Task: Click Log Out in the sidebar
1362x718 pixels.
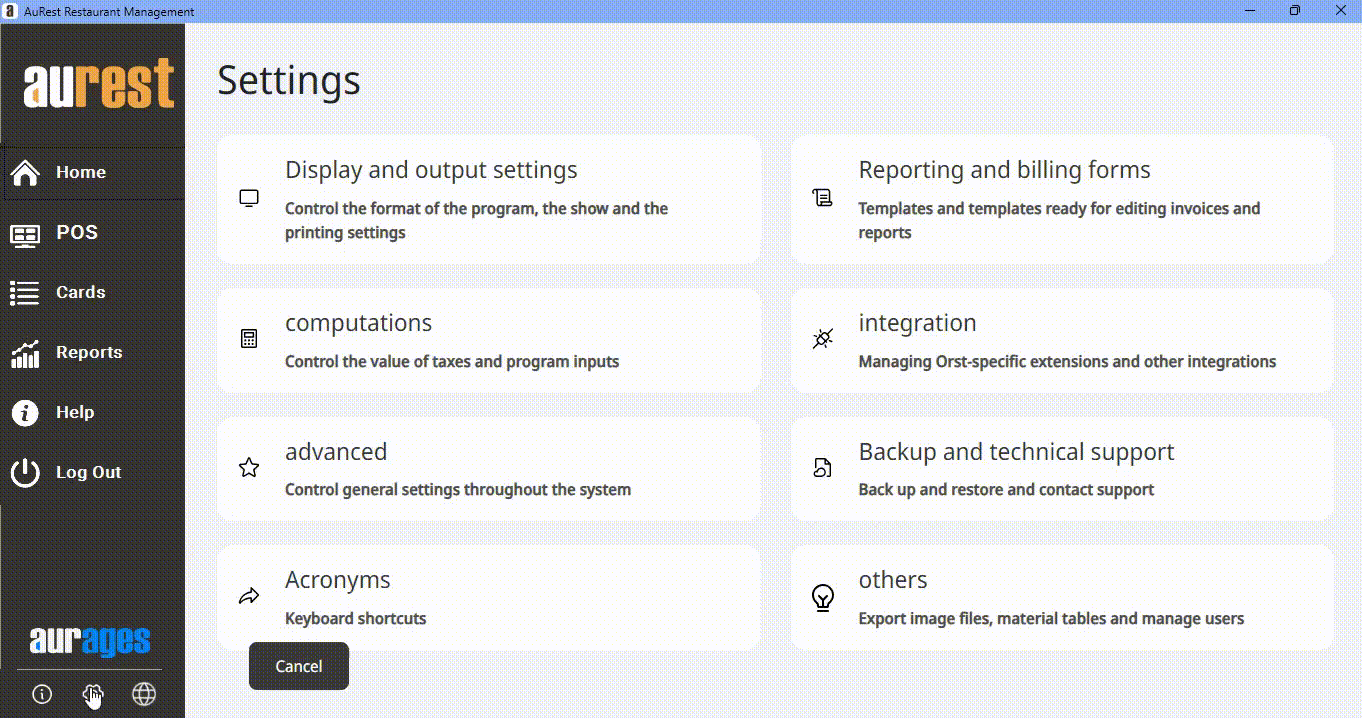Action: pos(88,472)
